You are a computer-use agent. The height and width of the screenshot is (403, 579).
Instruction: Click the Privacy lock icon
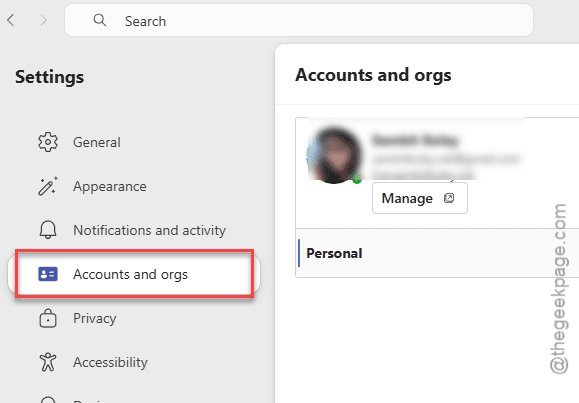point(48,318)
